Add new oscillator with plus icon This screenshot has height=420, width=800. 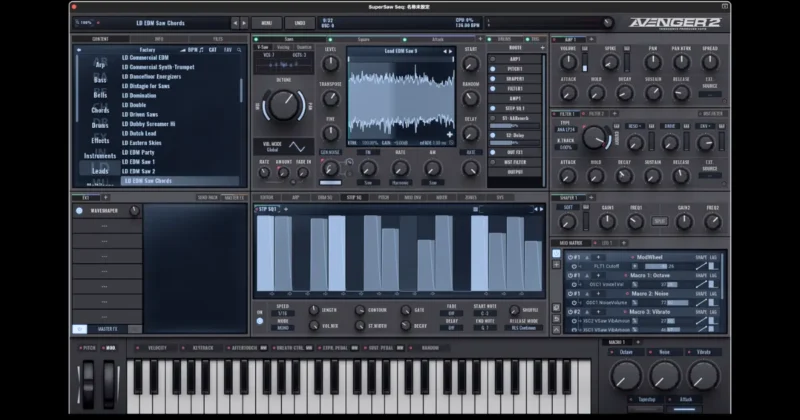coord(480,39)
